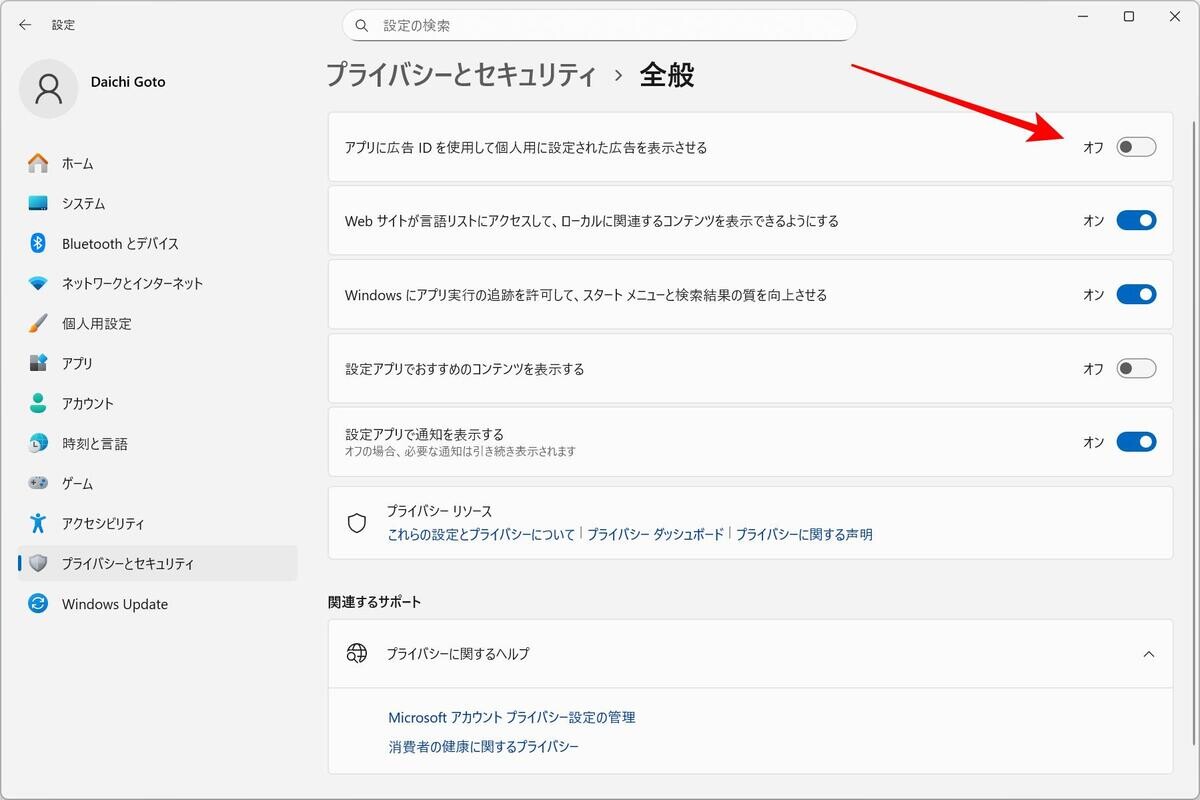This screenshot has height=800, width=1200.
Task: Turn off website language list access toggle
Action: 1136,221
